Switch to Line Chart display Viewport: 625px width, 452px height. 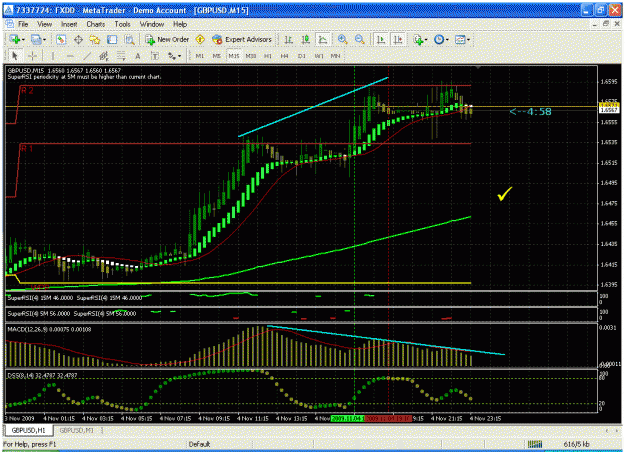[323, 39]
